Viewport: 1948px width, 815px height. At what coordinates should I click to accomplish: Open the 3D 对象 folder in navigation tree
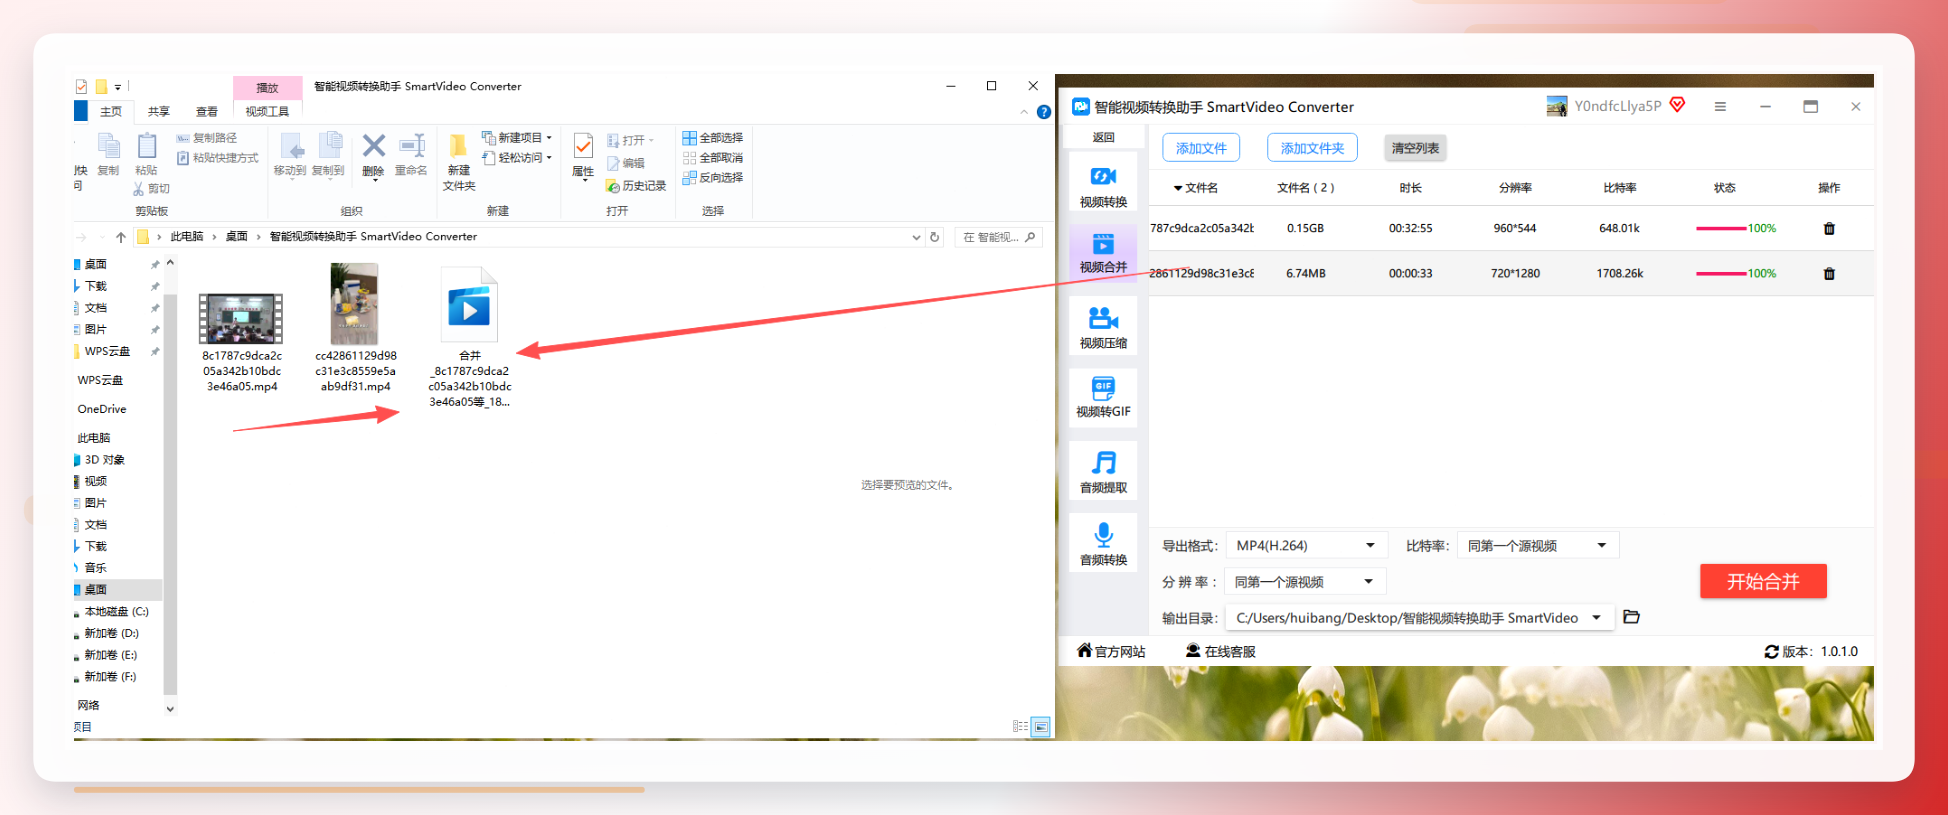coord(105,460)
